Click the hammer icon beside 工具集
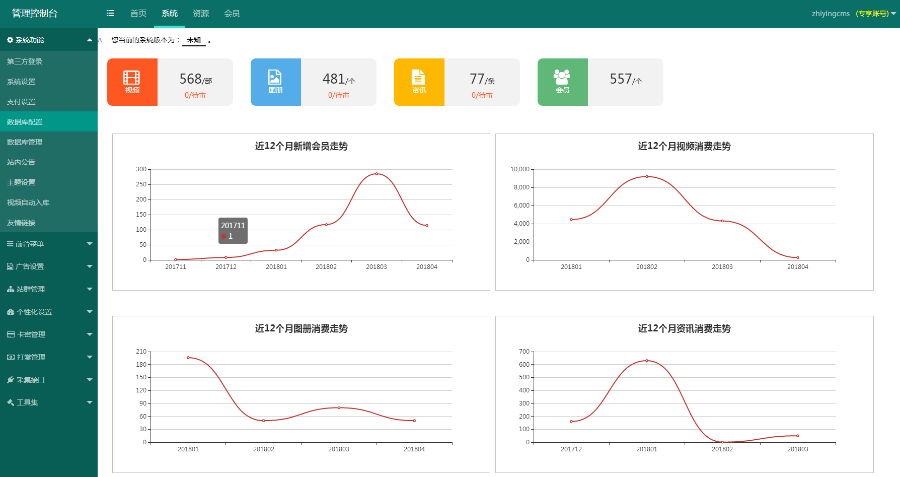Viewport: 900px width, 477px height. tap(10, 402)
